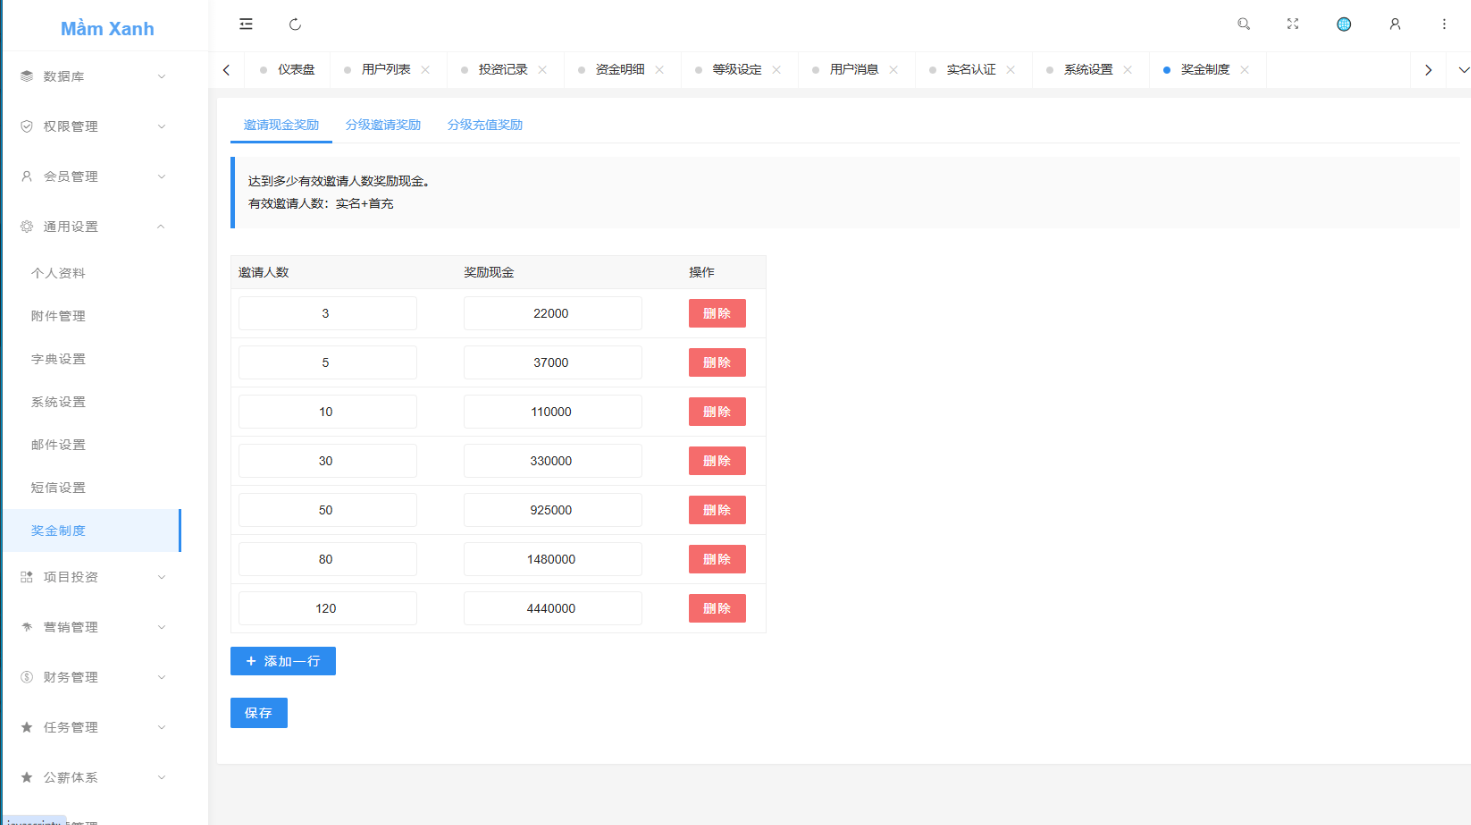Delete the row with 22000 reward

point(717,314)
